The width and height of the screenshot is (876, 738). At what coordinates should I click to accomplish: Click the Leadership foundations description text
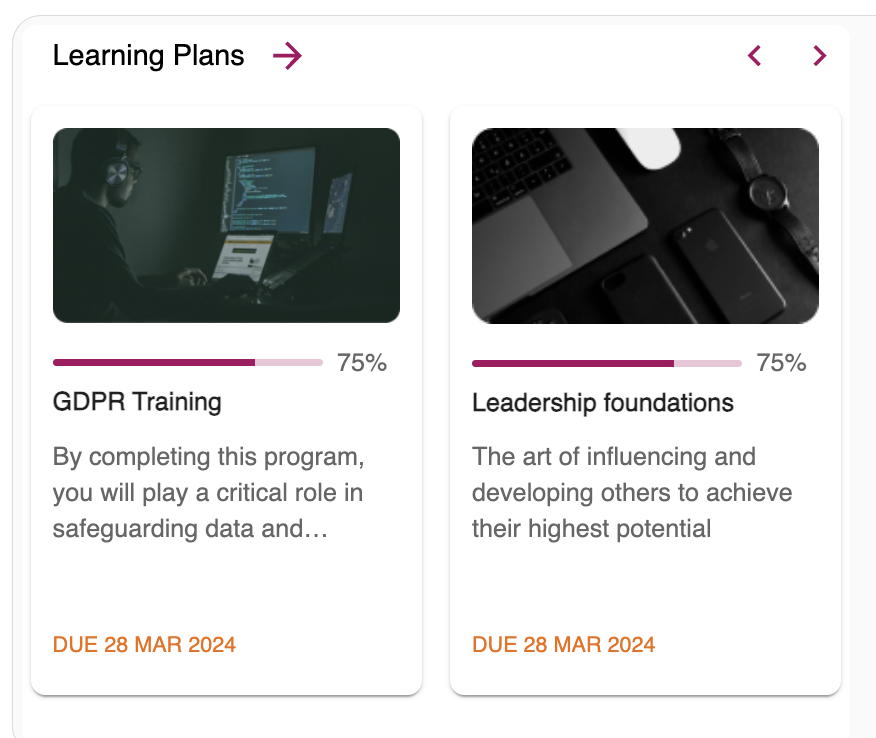[632, 493]
